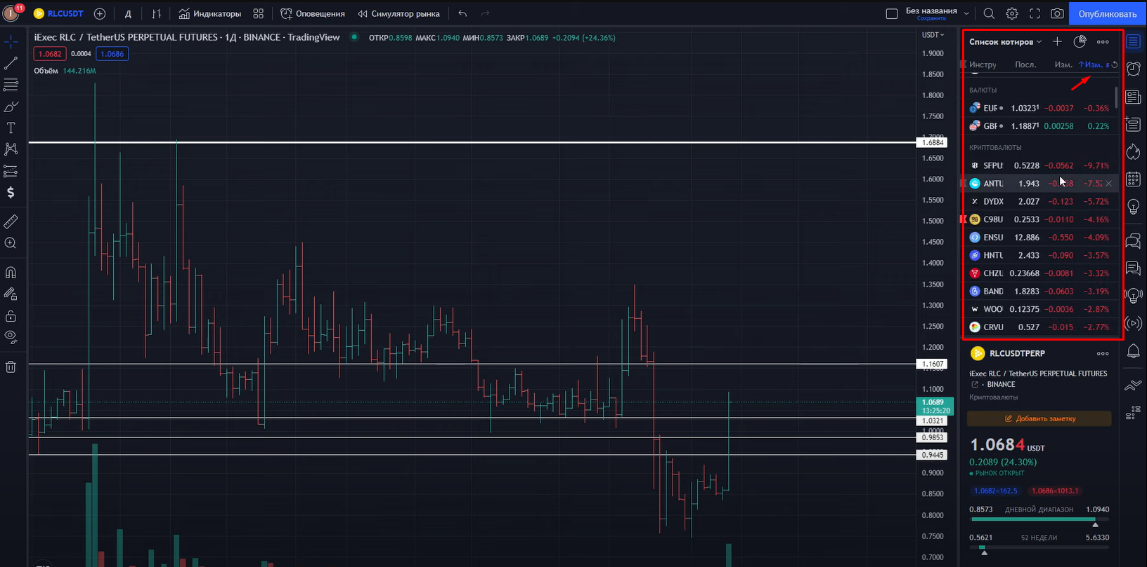Open the alerts clock panel in right sidebar
1147x567 pixels.
(x=1133, y=69)
